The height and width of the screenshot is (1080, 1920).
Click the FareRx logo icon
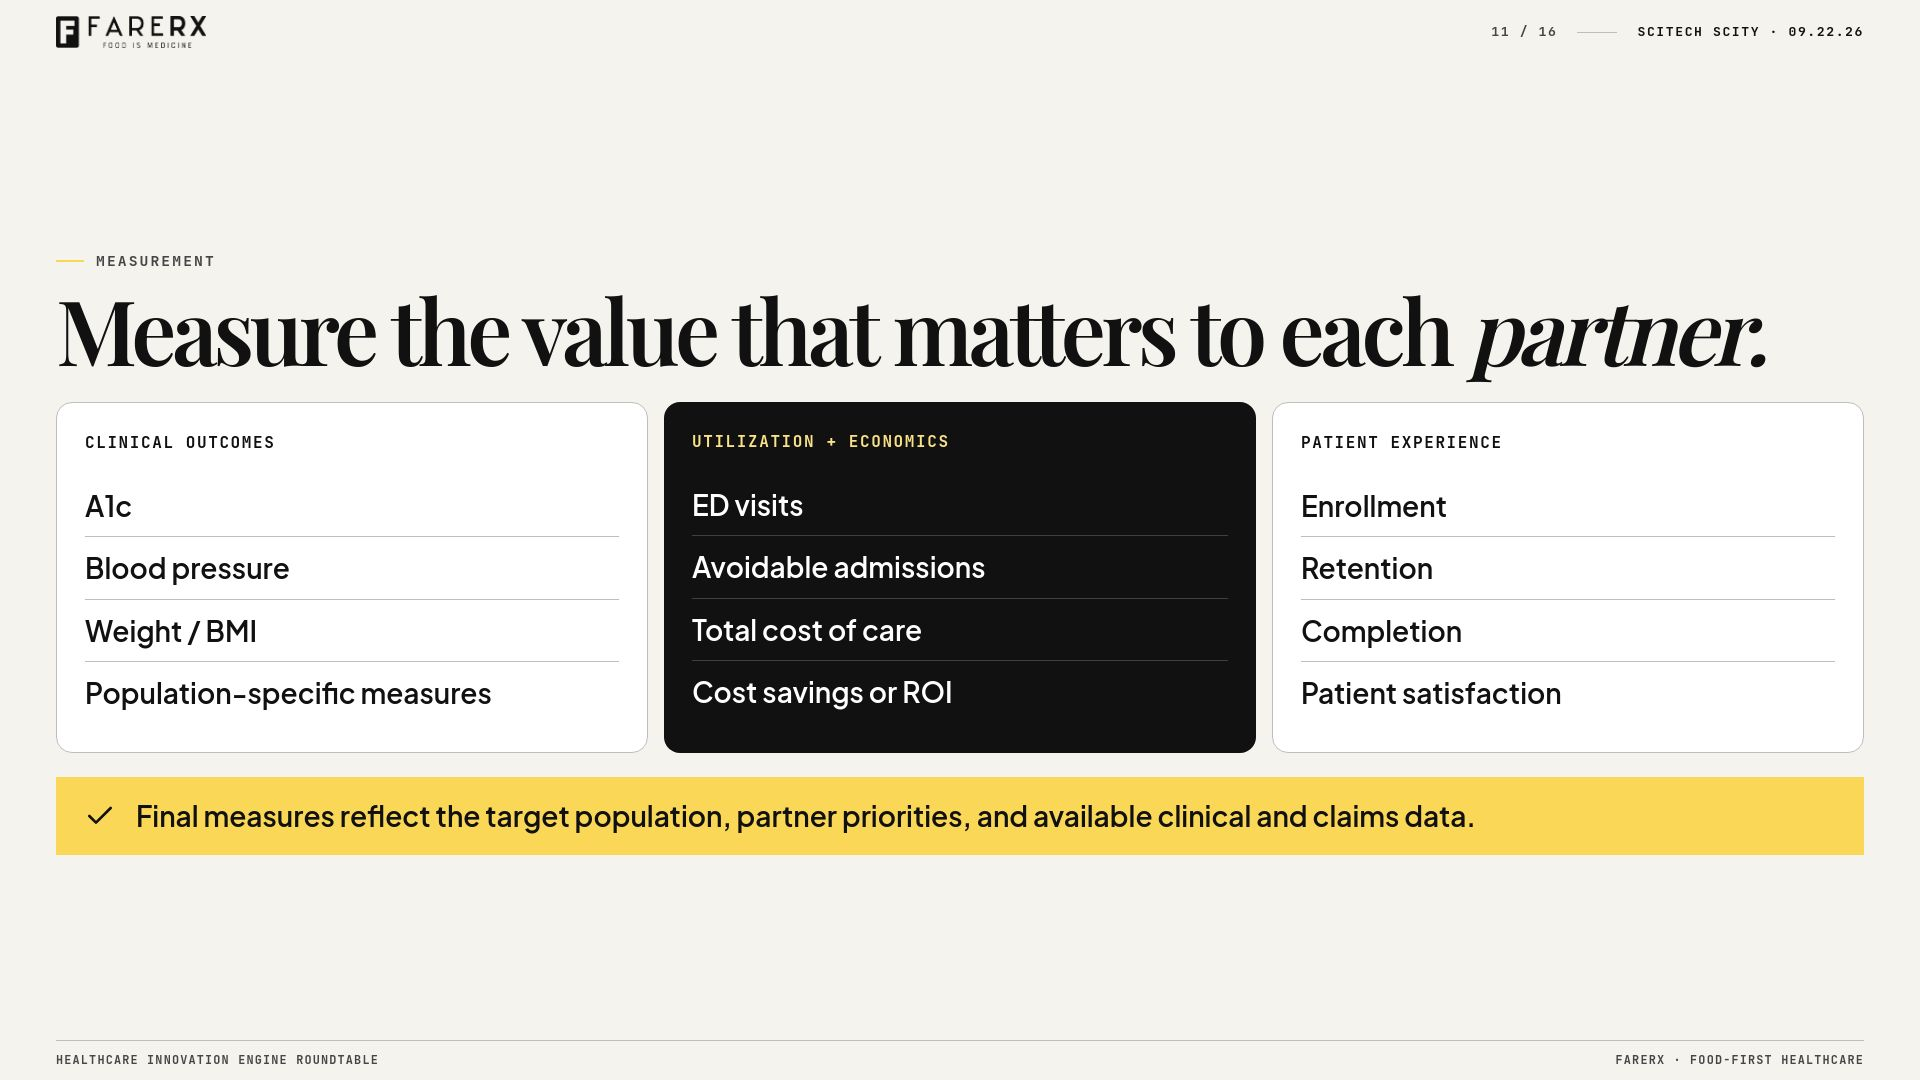[67, 32]
